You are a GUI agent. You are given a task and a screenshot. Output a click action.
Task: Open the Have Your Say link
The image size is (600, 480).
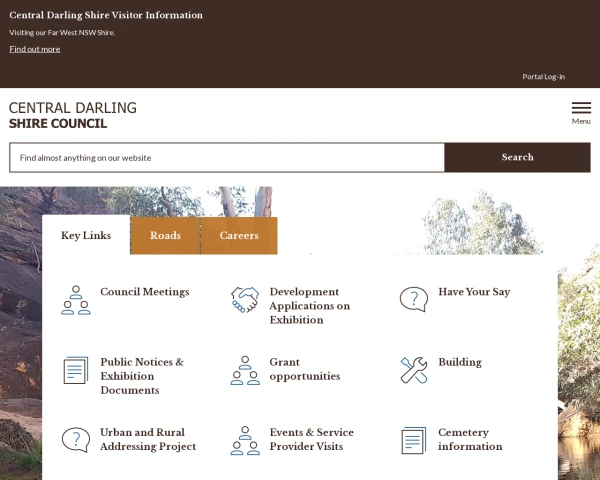tap(474, 292)
